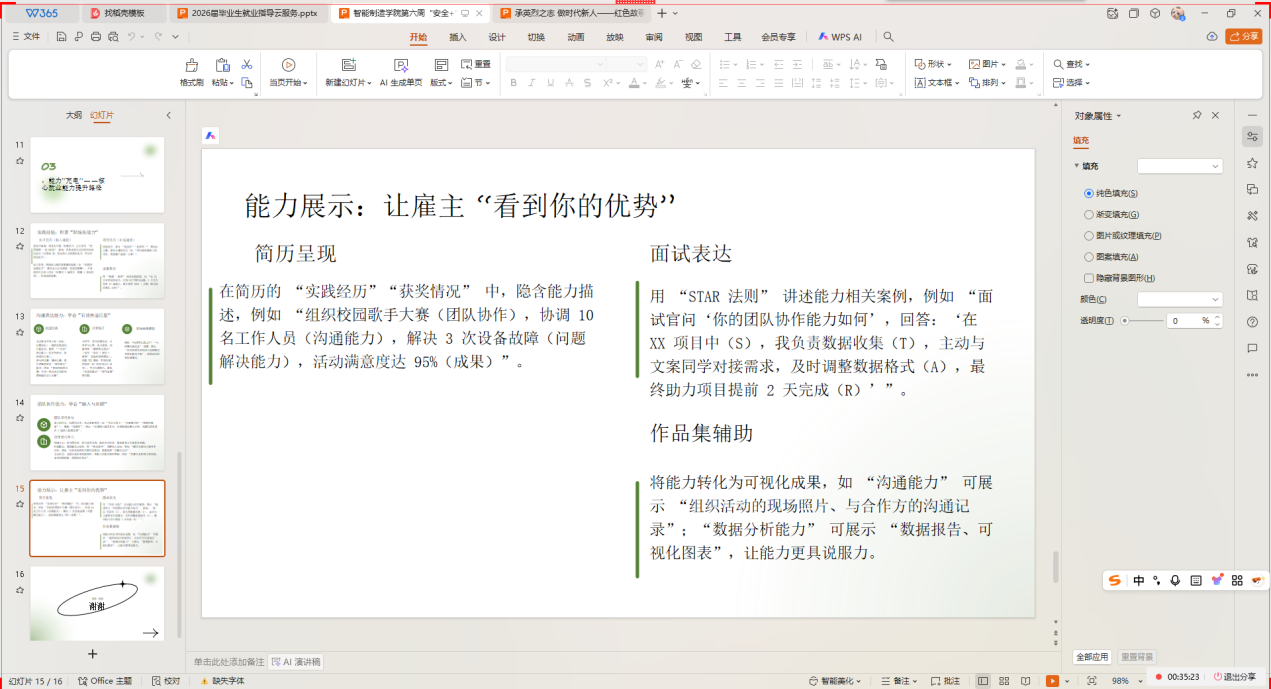1271x689 pixels.
Task: Click the 重置 reset layout button
Action: [x=475, y=64]
